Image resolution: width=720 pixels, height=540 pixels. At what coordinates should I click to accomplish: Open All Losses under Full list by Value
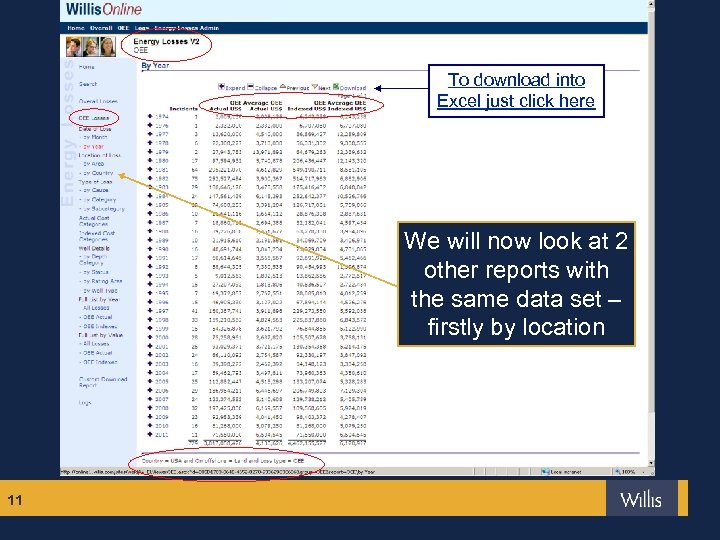pyautogui.click(x=96, y=343)
